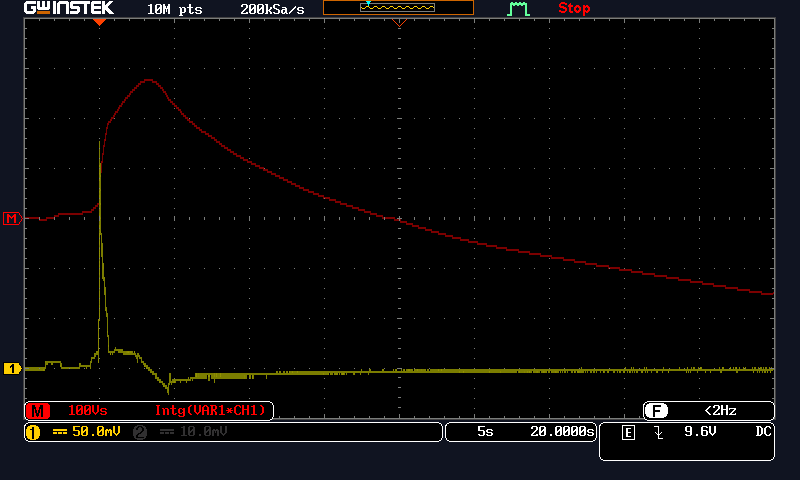Click the 200kSa/s sample rate readout
Screen dimensions: 800x480
pyautogui.click(x=272, y=9)
